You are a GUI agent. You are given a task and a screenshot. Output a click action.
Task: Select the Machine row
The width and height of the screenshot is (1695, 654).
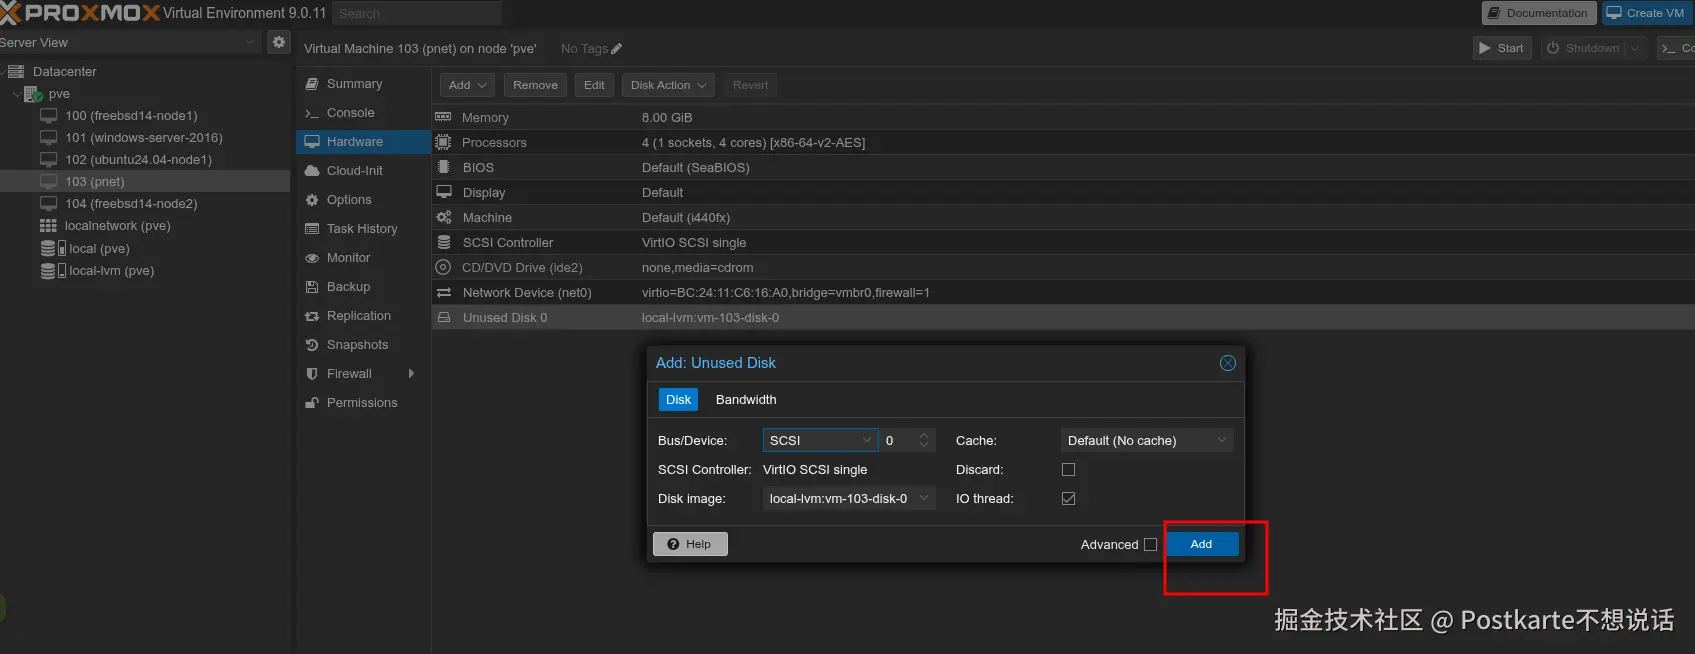[1063, 217]
